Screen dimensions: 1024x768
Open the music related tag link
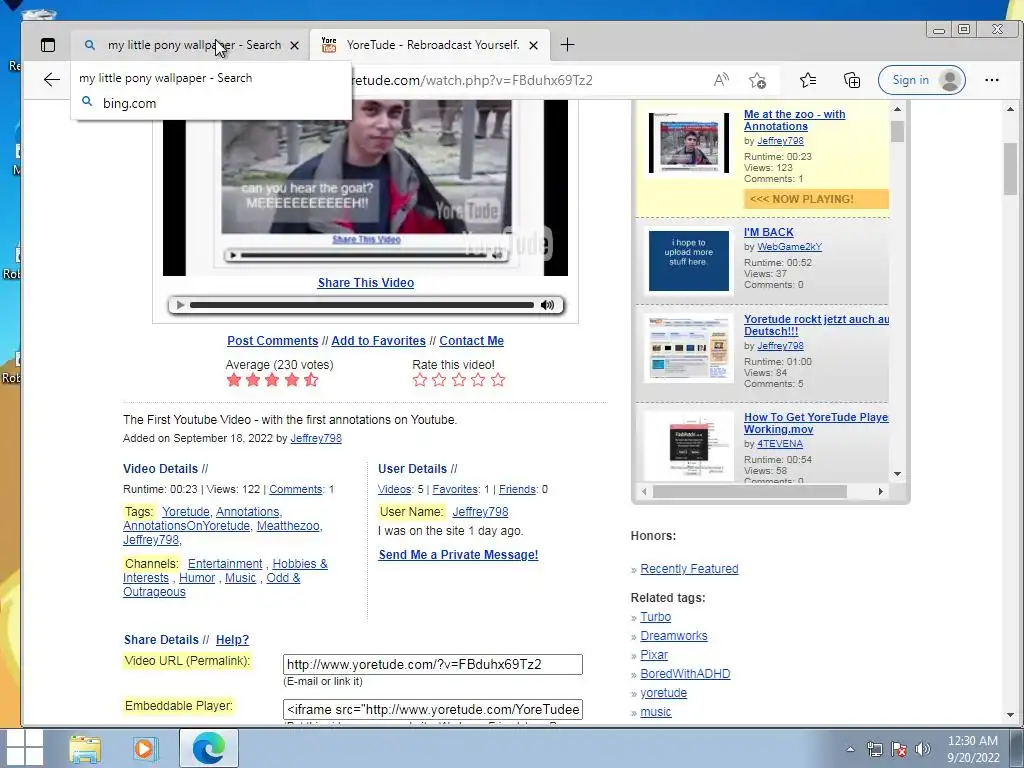tap(656, 712)
